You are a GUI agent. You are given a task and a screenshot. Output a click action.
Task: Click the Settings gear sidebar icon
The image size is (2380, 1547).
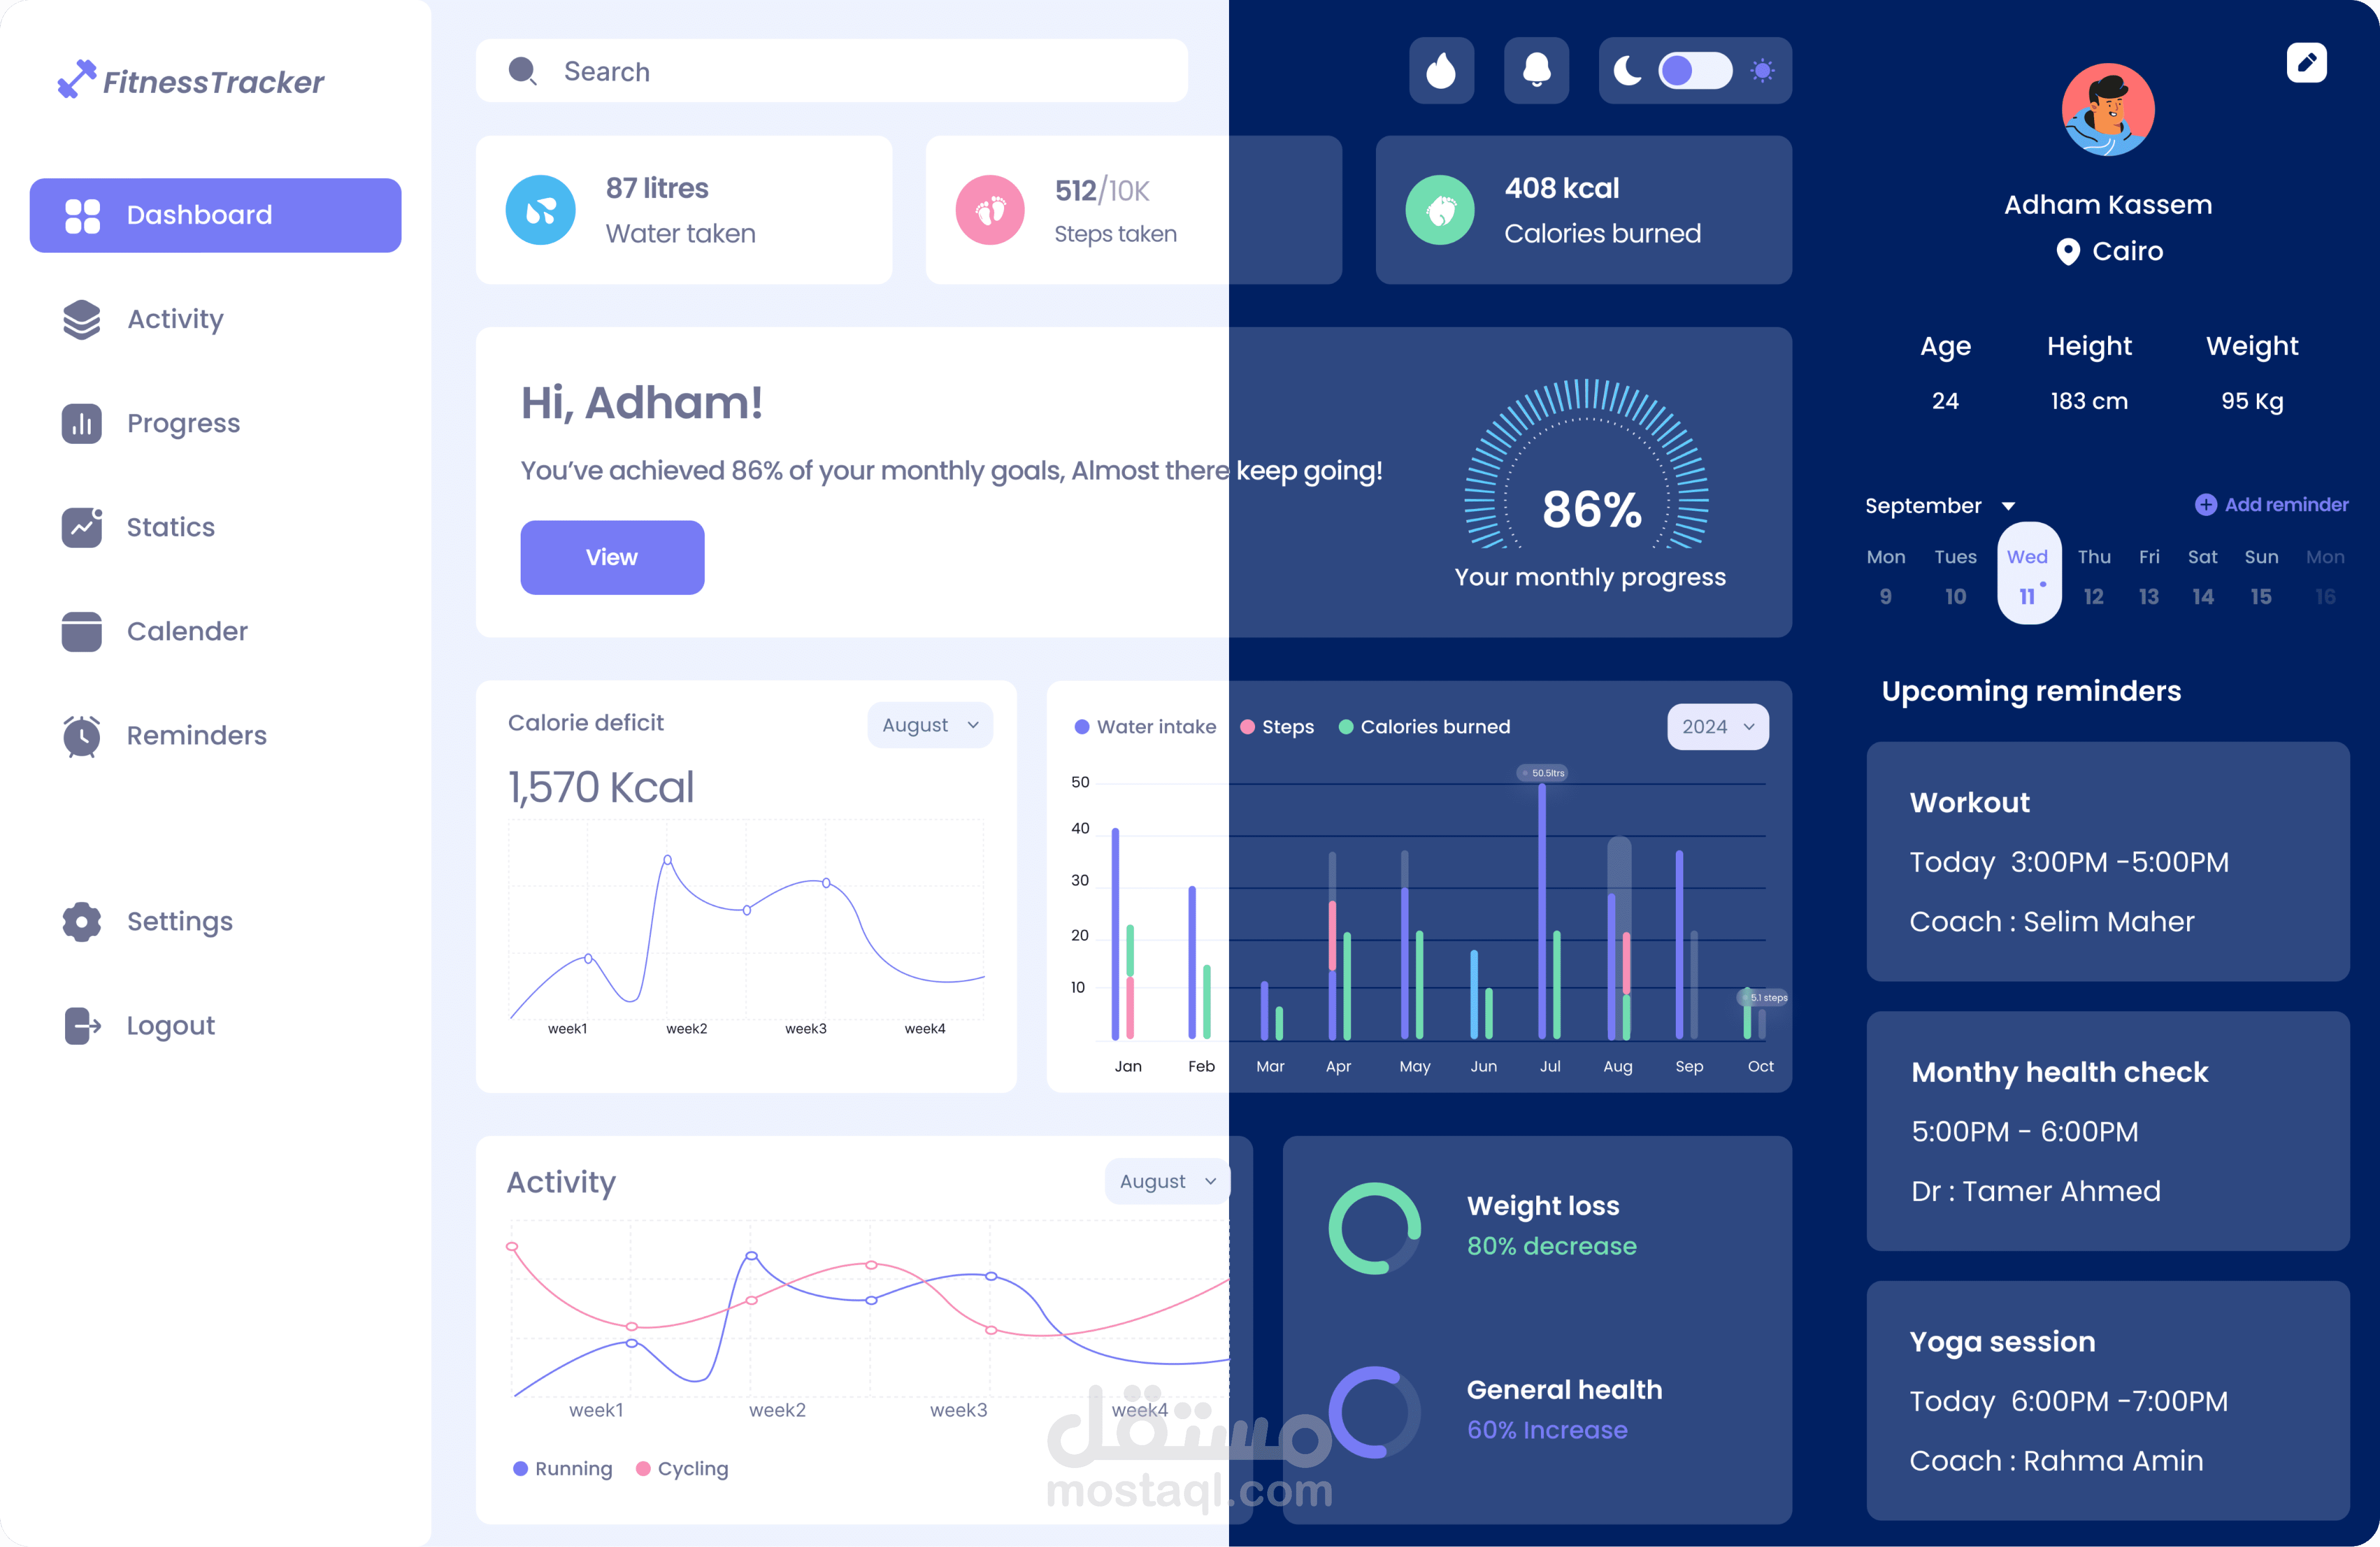[81, 921]
